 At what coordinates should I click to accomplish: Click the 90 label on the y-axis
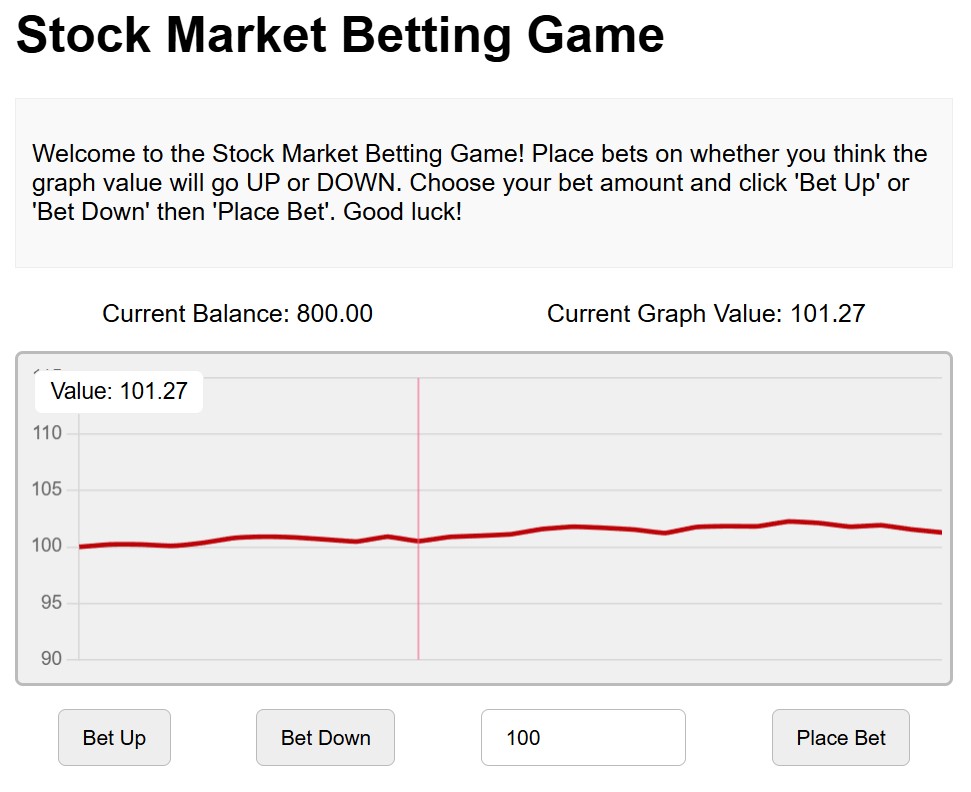pyautogui.click(x=49, y=658)
